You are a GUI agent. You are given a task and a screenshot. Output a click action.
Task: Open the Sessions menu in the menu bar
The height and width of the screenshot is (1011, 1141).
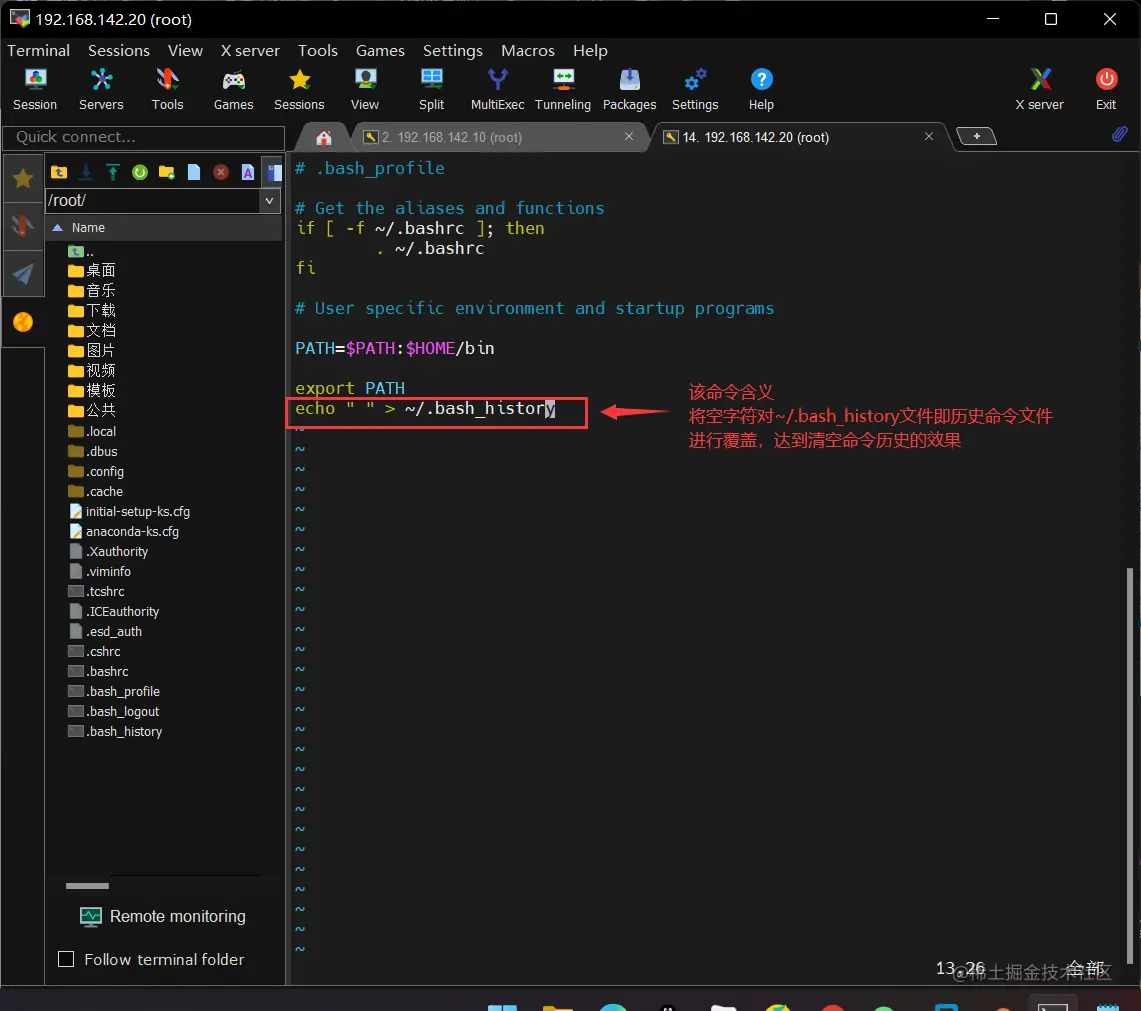[x=119, y=50]
